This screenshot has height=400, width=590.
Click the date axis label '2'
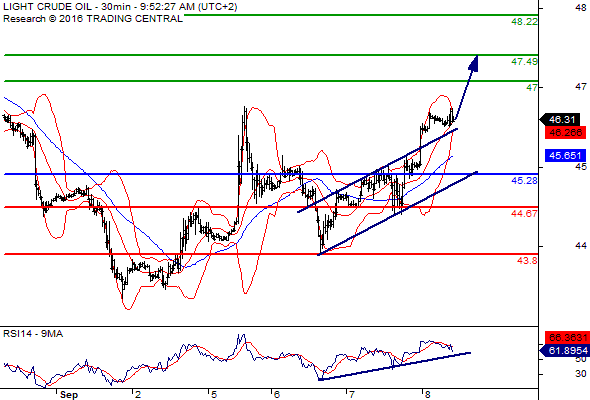coord(138,394)
